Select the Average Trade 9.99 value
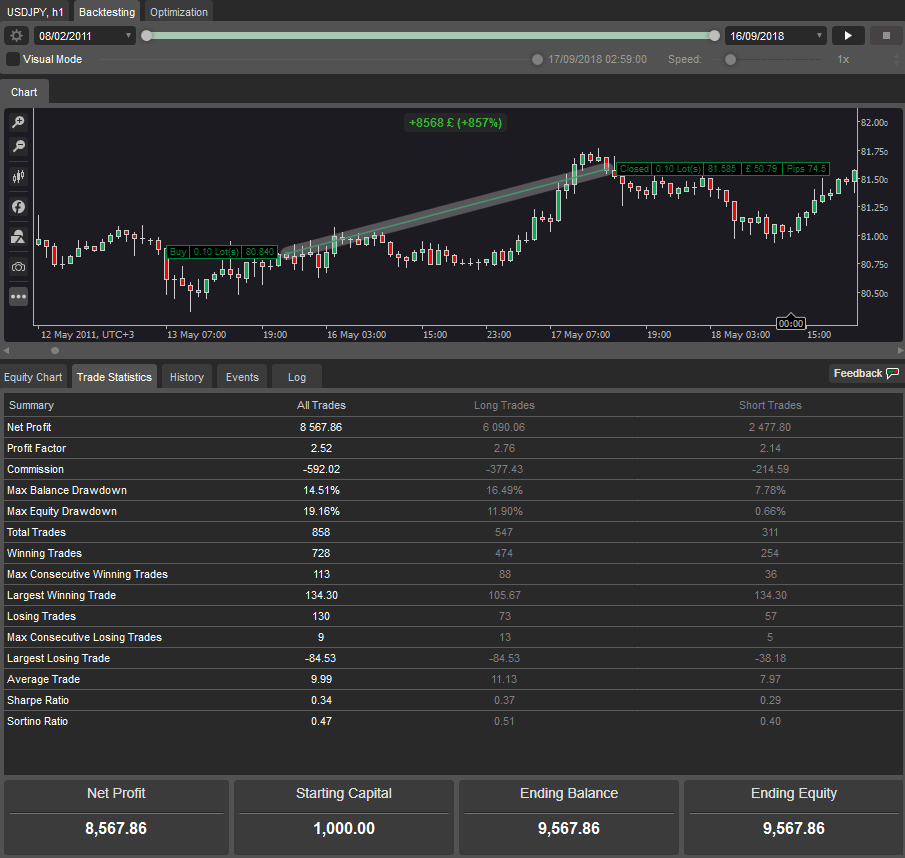This screenshot has width=905, height=858. (x=321, y=679)
